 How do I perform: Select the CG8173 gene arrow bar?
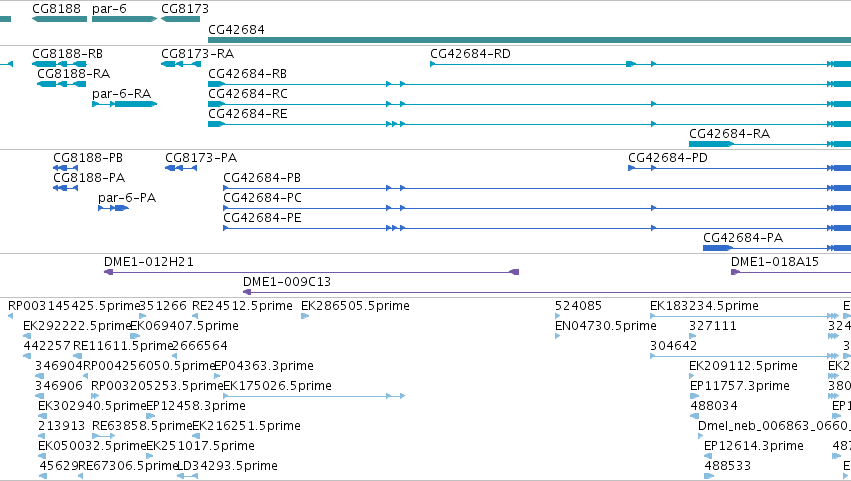click(x=180, y=19)
